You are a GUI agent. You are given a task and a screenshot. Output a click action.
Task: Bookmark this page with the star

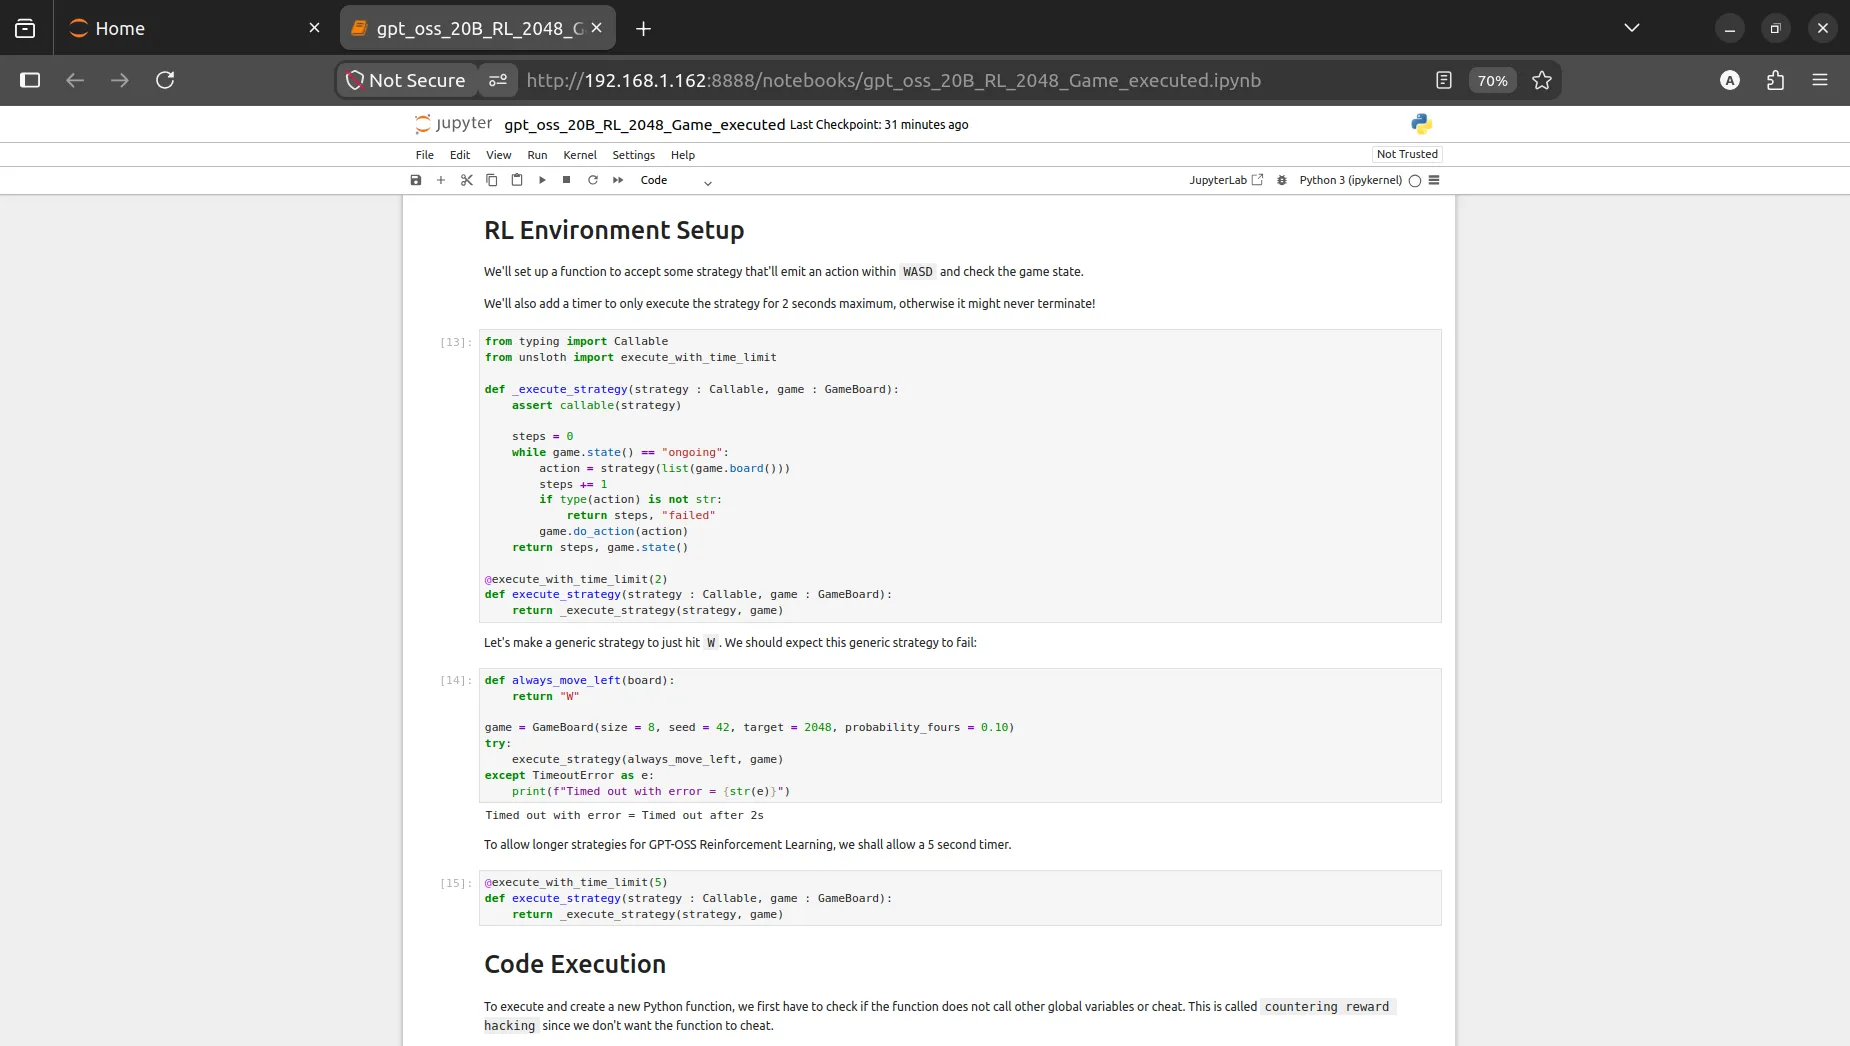(x=1542, y=80)
